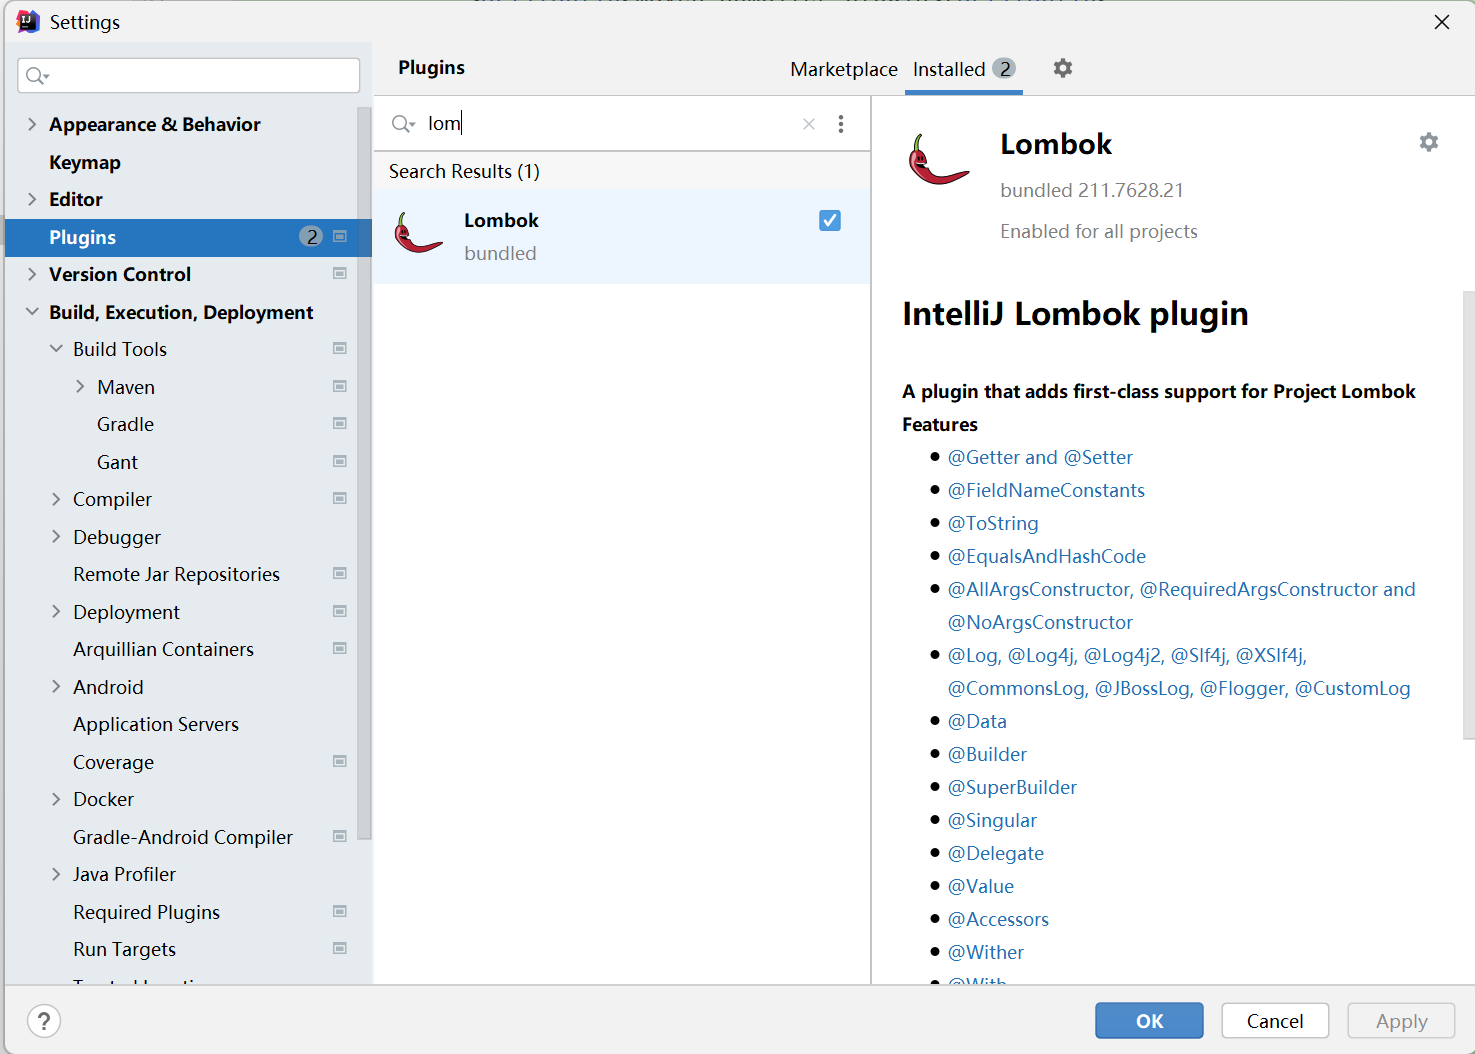
Task: Switch to the Installed tab
Action: point(963,69)
